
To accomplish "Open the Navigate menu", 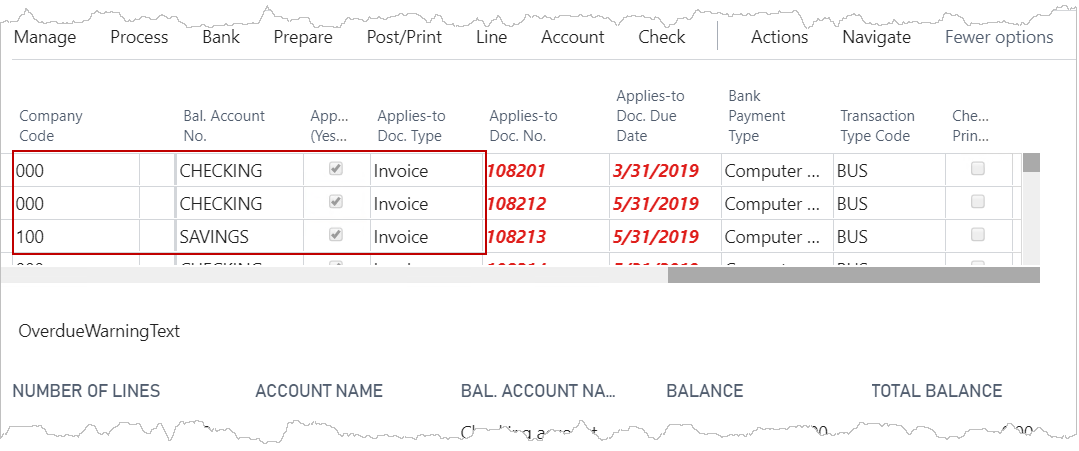I will [876, 37].
